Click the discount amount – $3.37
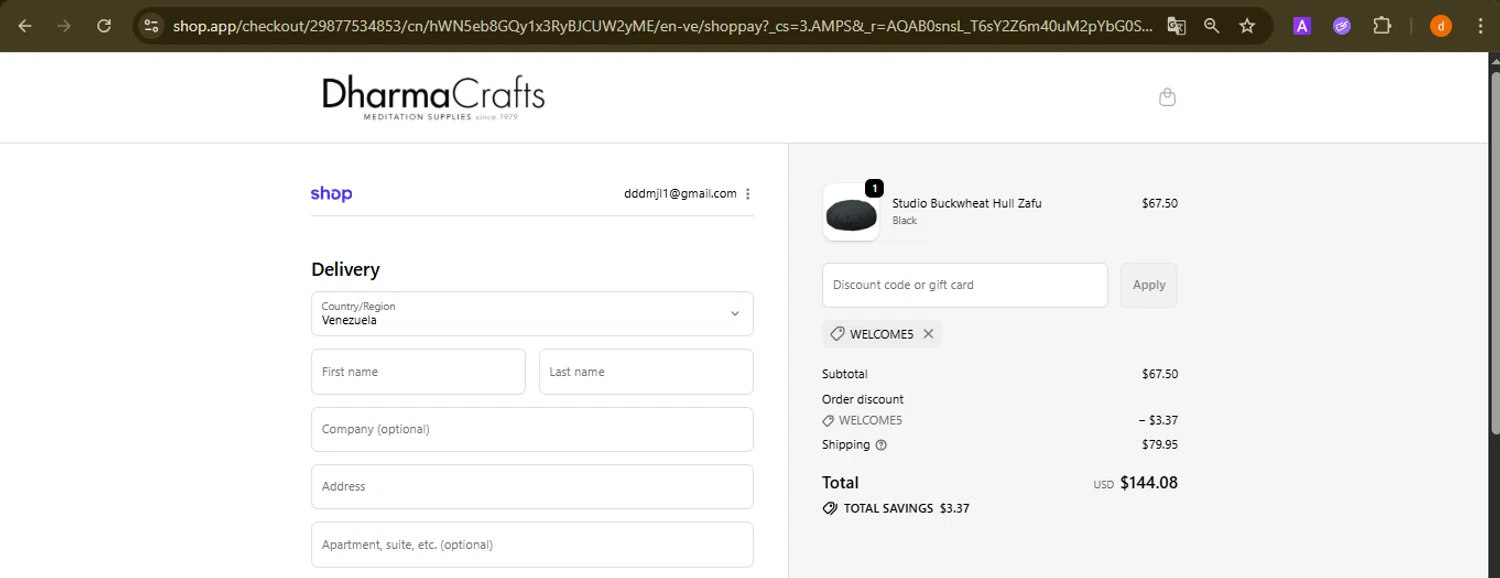This screenshot has width=1500, height=578. tap(1158, 421)
